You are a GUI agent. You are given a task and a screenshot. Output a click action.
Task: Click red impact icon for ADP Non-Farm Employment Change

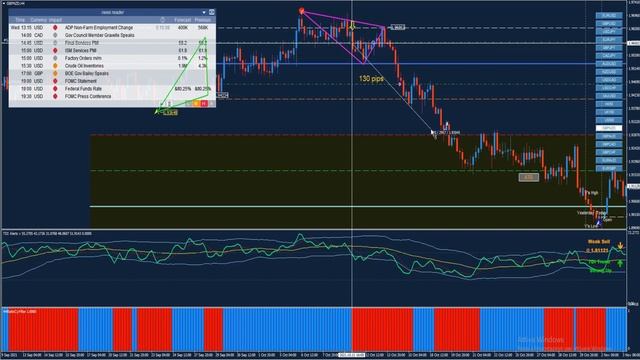(55, 27)
